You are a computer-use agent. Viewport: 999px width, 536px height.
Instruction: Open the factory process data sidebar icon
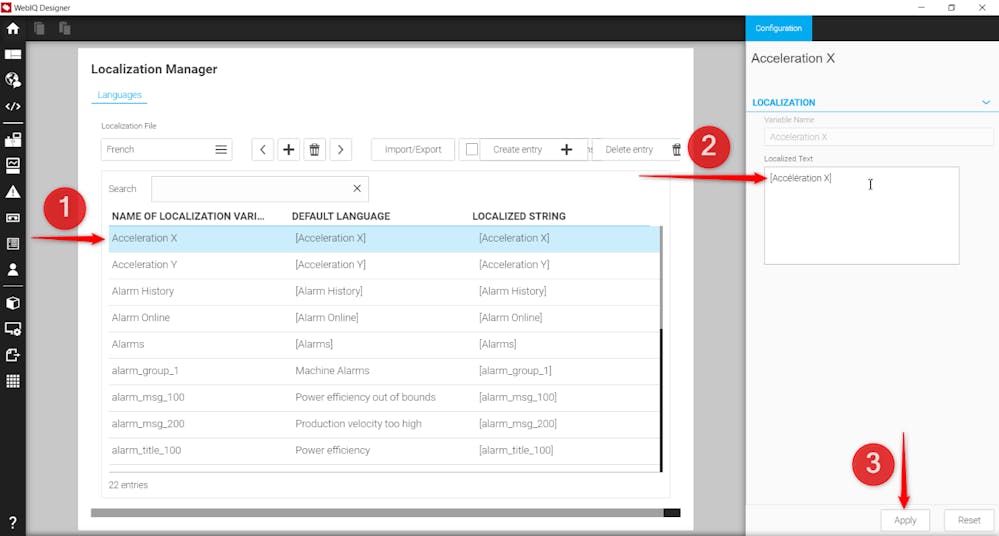tap(13, 140)
